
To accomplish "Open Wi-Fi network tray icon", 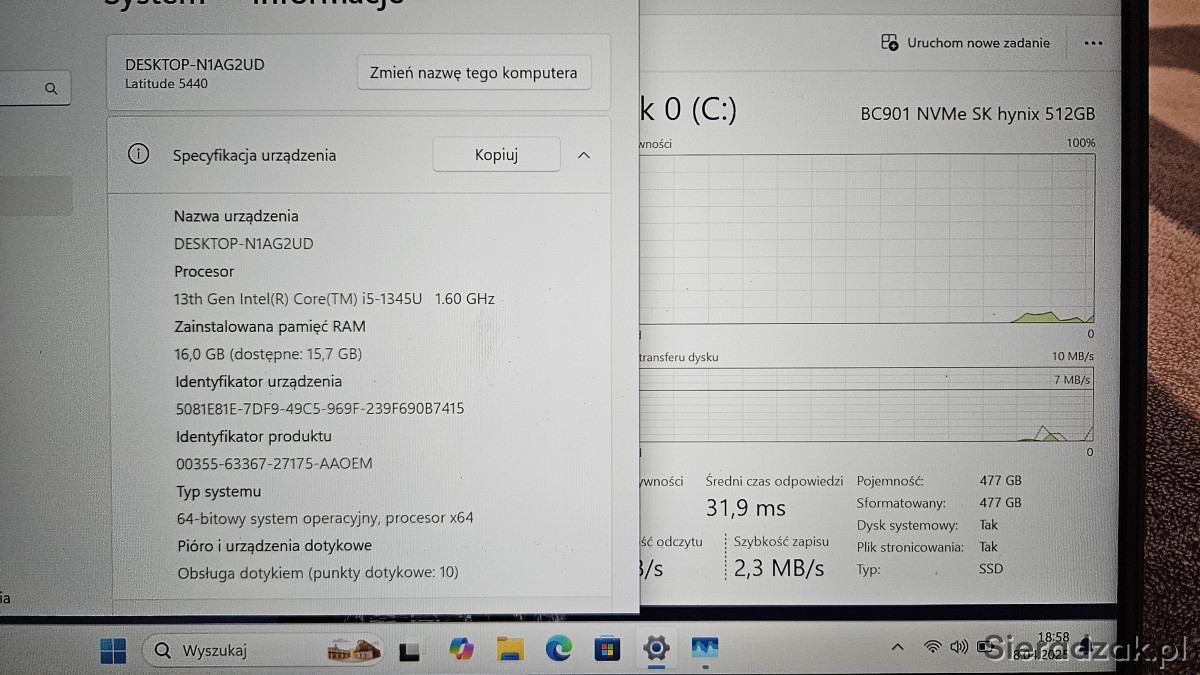I will (932, 647).
